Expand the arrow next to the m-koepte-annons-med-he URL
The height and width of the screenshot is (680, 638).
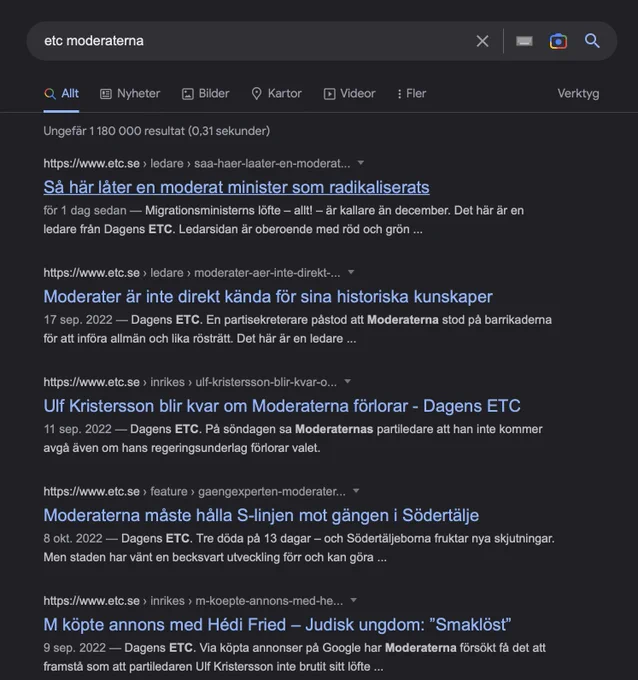353,600
